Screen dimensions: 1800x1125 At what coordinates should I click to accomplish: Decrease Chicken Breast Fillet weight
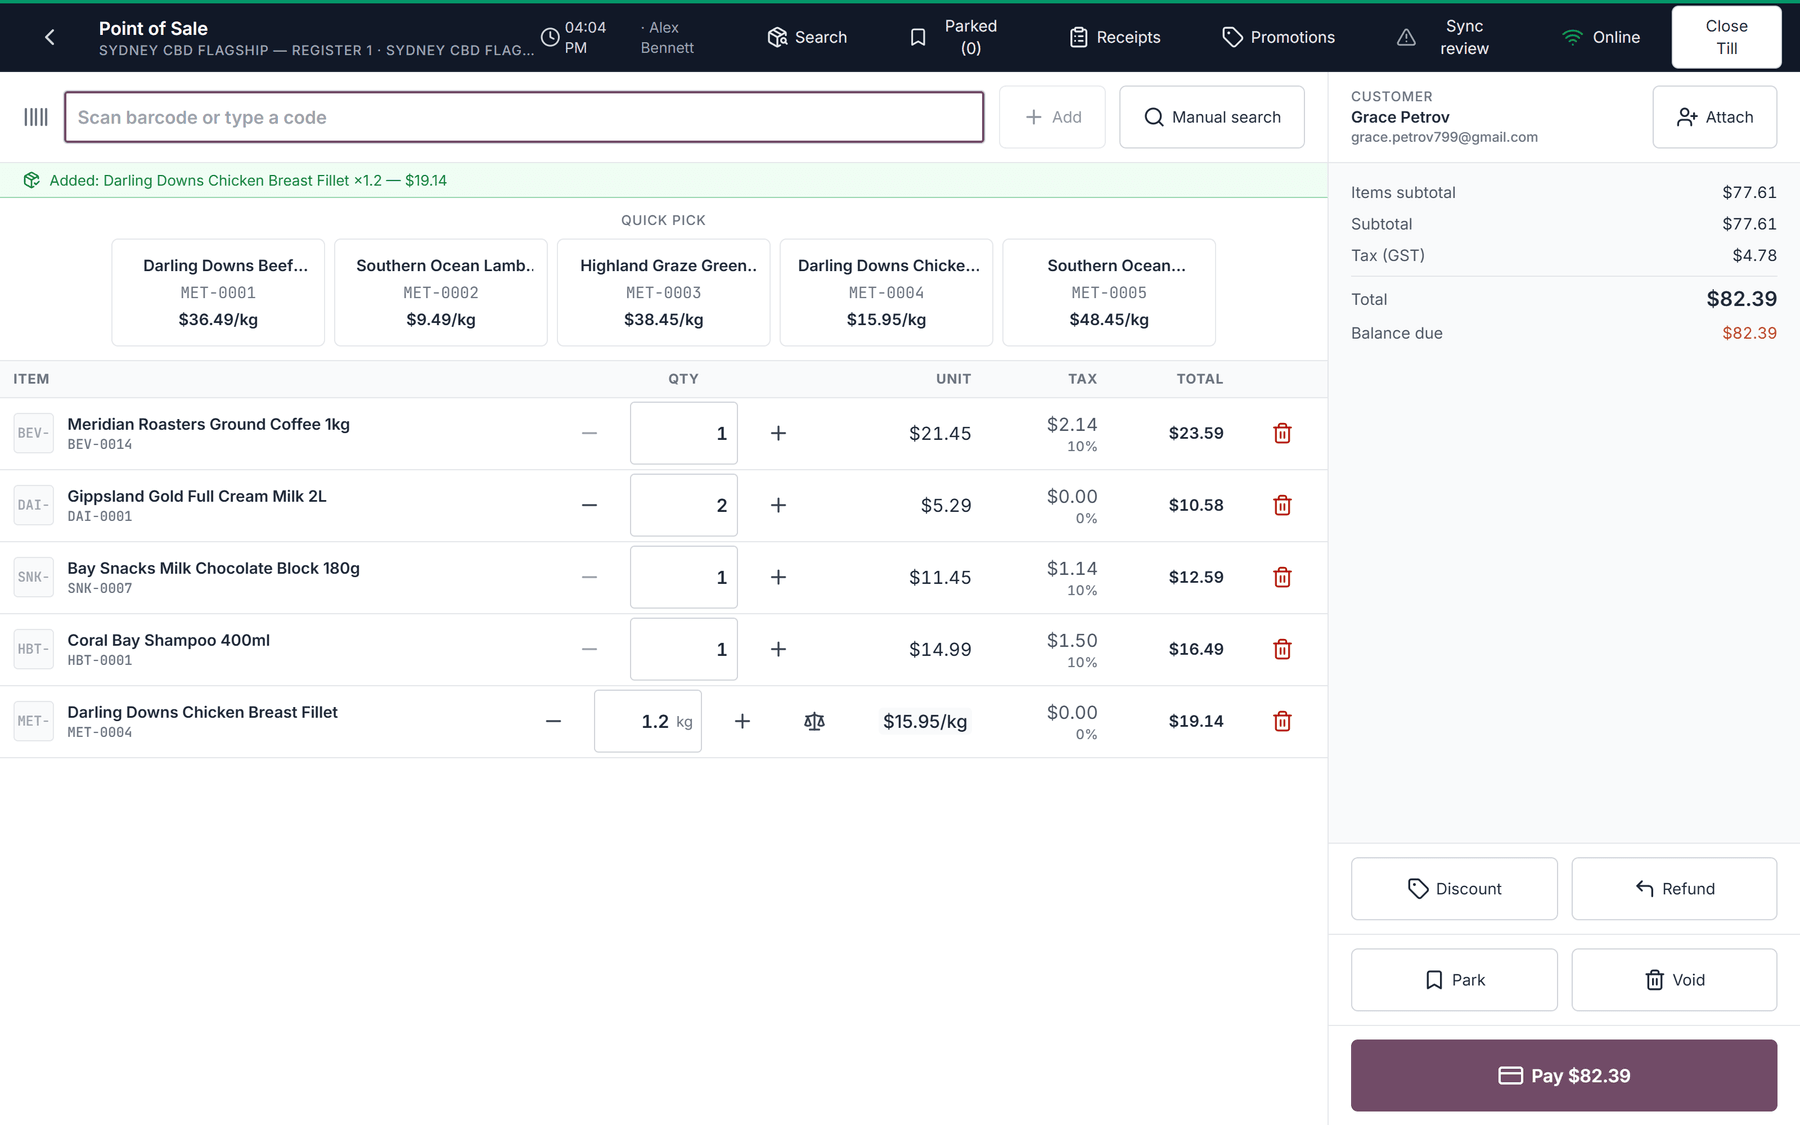click(x=553, y=721)
